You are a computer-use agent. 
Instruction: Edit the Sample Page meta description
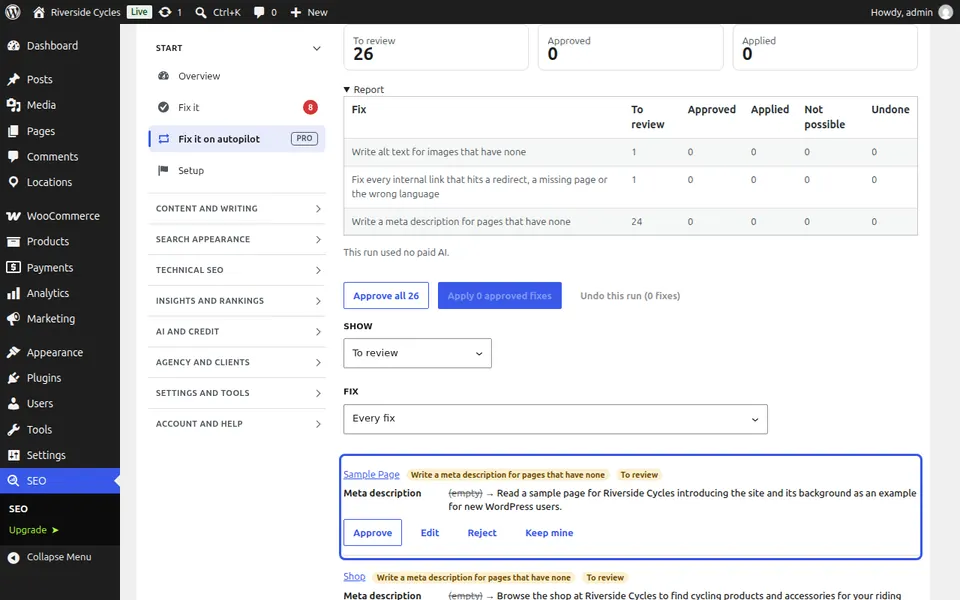430,533
